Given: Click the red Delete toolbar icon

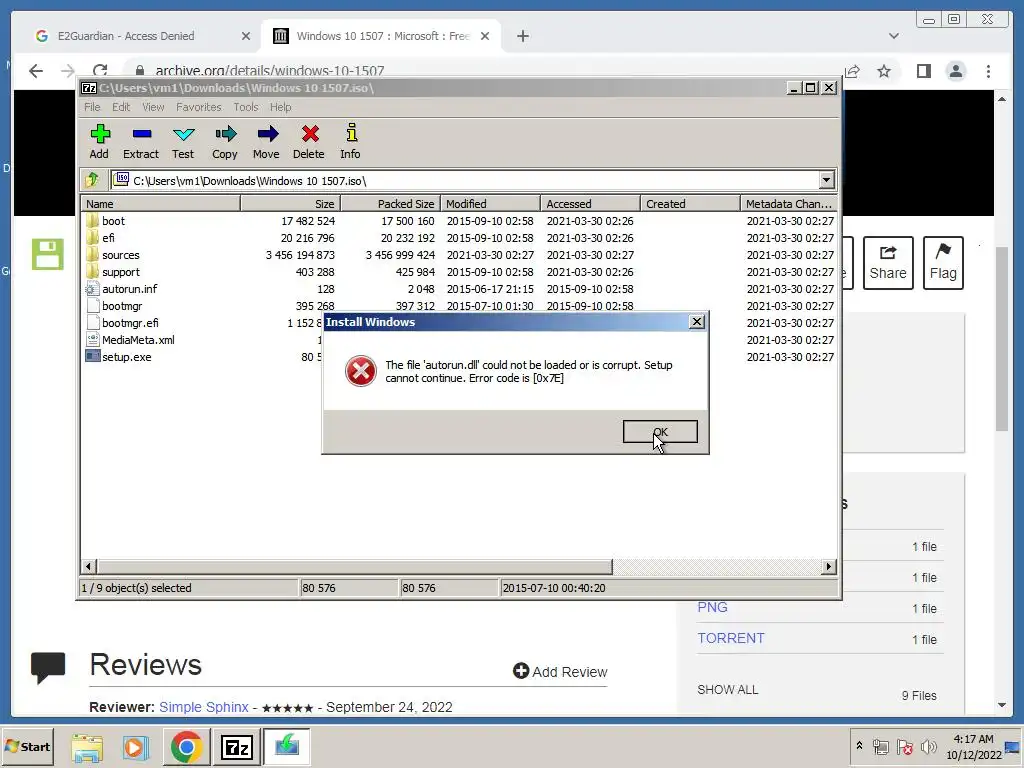Looking at the screenshot, I should click(x=309, y=142).
